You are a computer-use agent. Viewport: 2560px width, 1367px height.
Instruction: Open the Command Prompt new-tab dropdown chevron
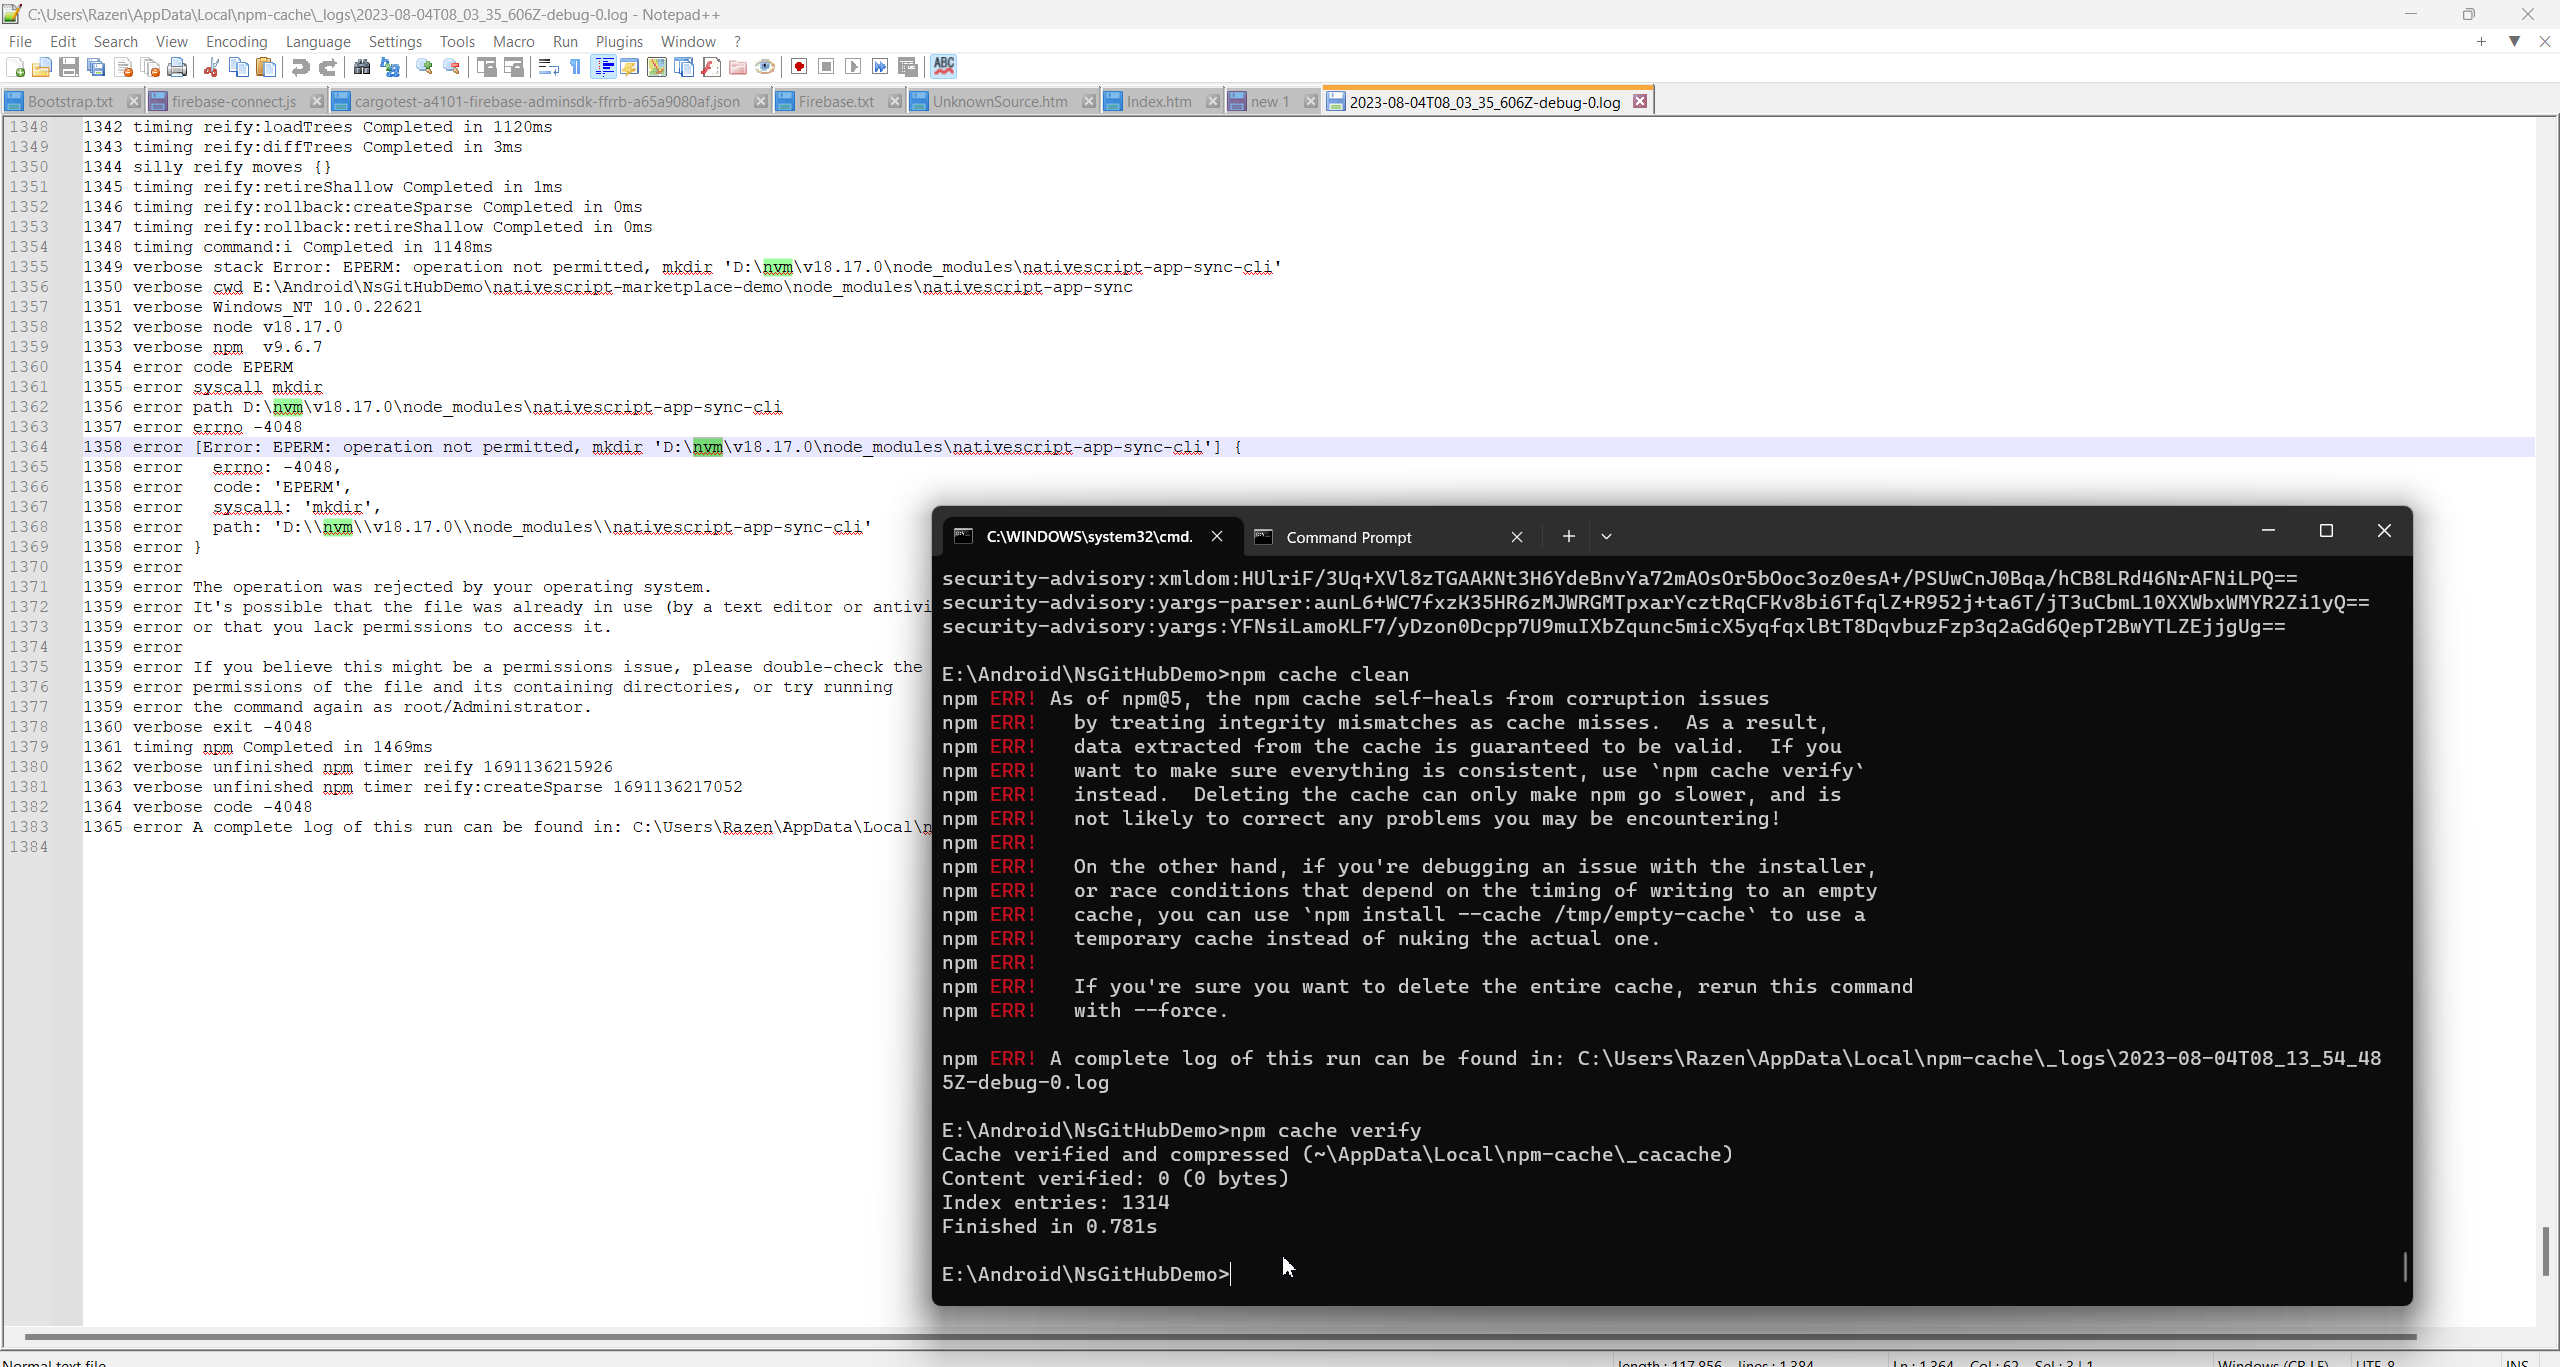coord(1605,536)
